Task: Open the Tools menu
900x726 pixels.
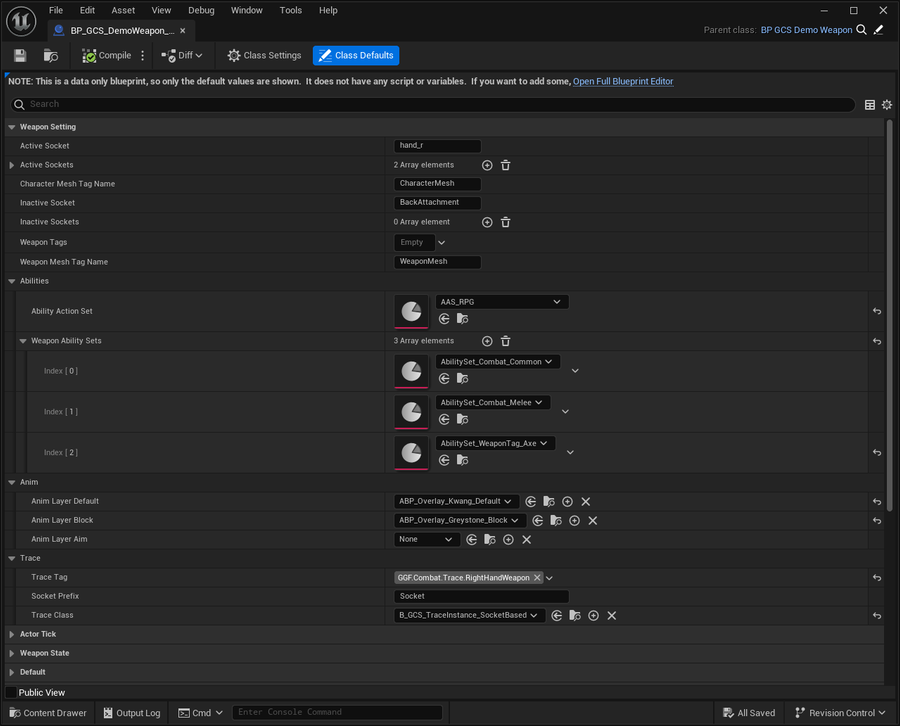Action: pyautogui.click(x=290, y=10)
